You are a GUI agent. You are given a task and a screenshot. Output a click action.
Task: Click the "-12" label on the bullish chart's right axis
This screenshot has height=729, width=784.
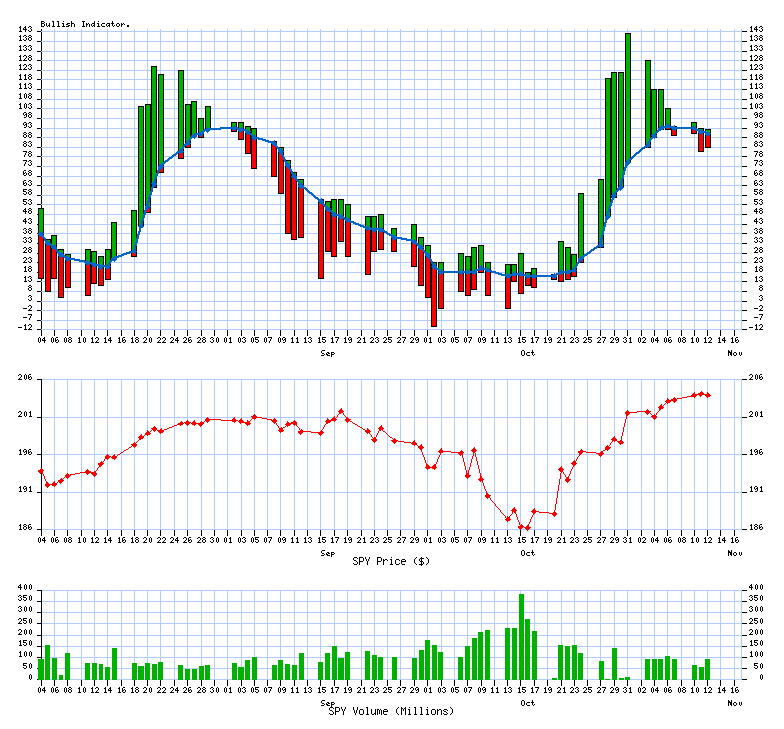pyautogui.click(x=755, y=328)
